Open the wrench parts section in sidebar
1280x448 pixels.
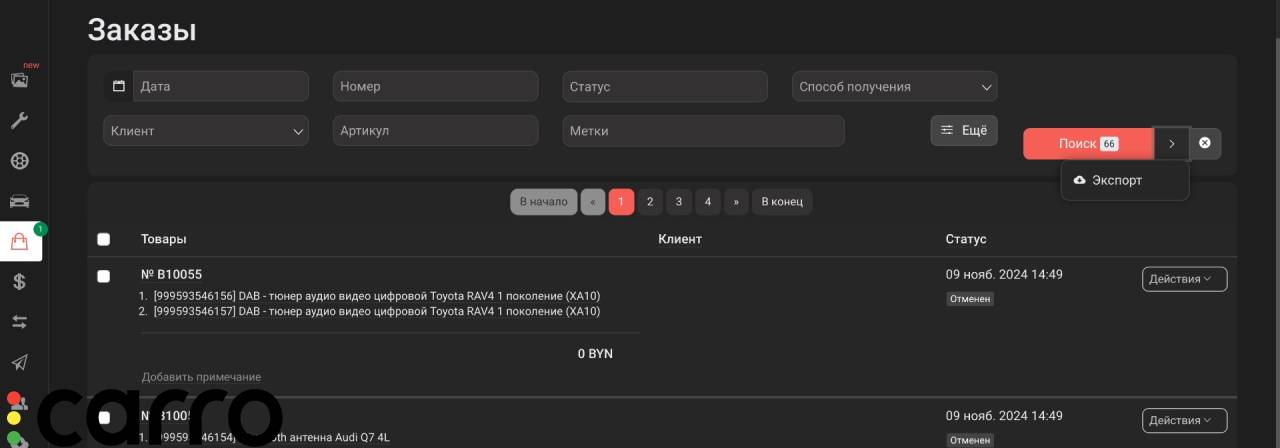(19, 121)
